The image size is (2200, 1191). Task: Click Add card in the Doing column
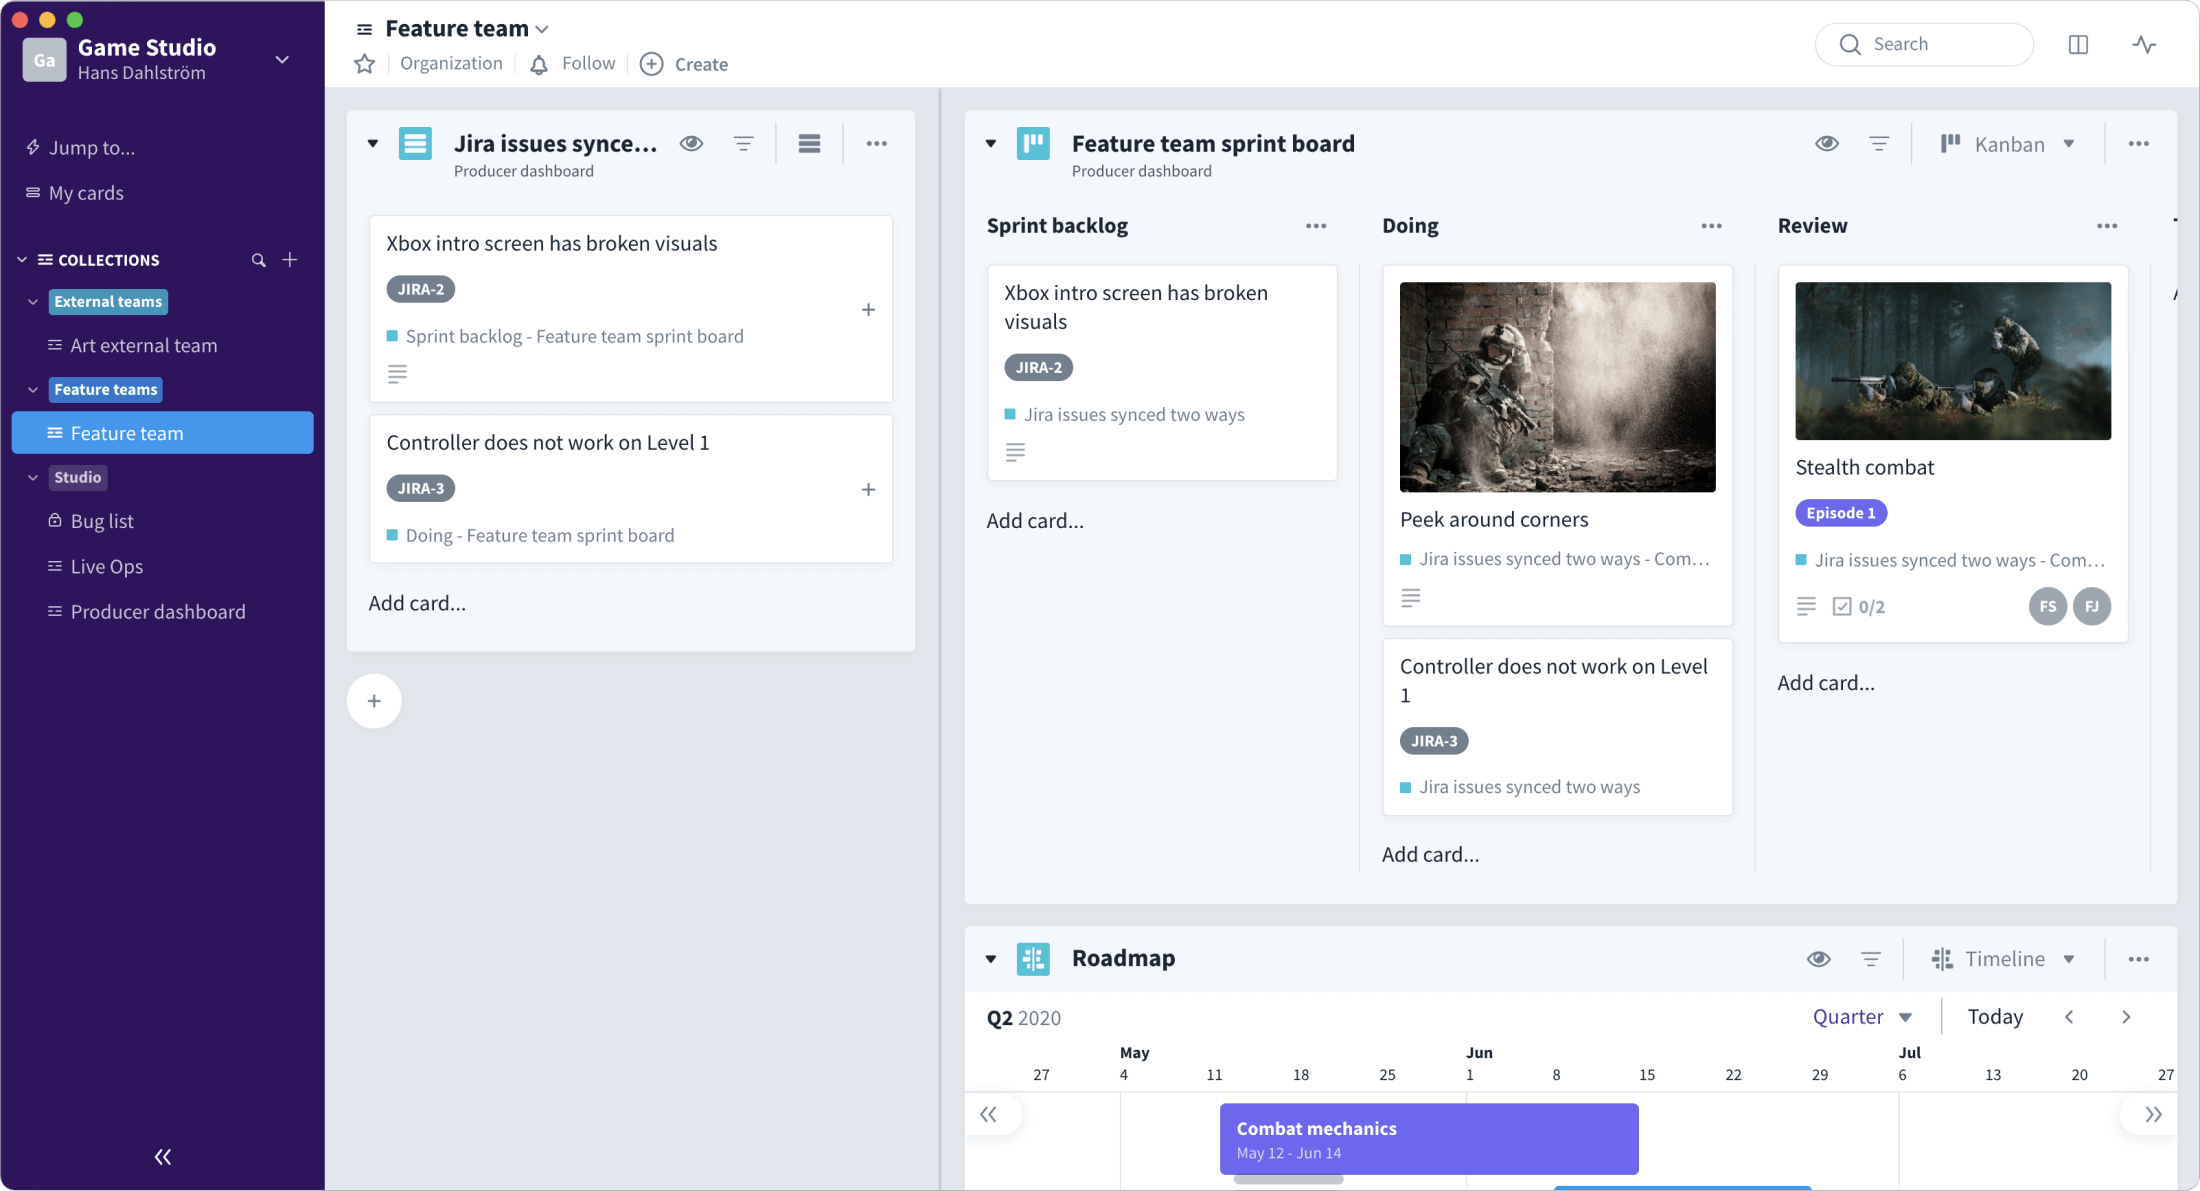tap(1431, 853)
